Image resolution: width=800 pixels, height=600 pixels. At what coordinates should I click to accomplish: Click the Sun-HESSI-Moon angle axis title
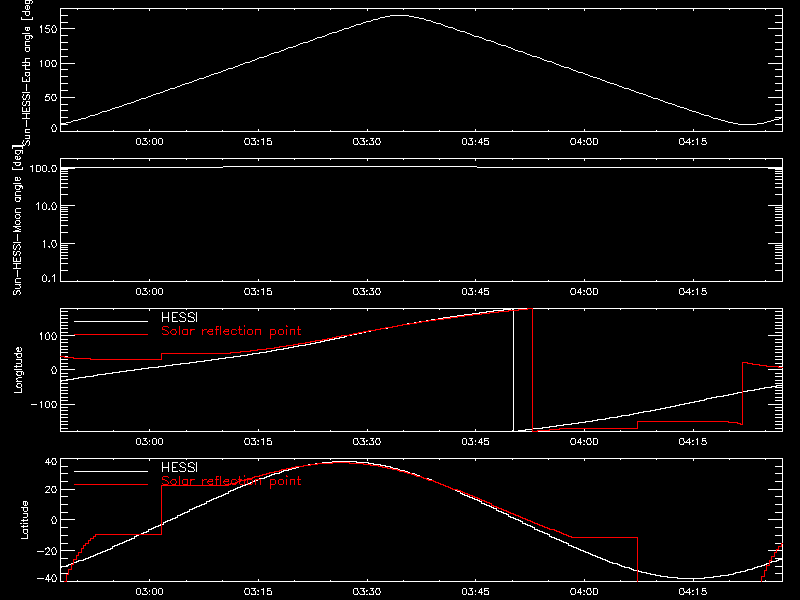tap(17, 220)
